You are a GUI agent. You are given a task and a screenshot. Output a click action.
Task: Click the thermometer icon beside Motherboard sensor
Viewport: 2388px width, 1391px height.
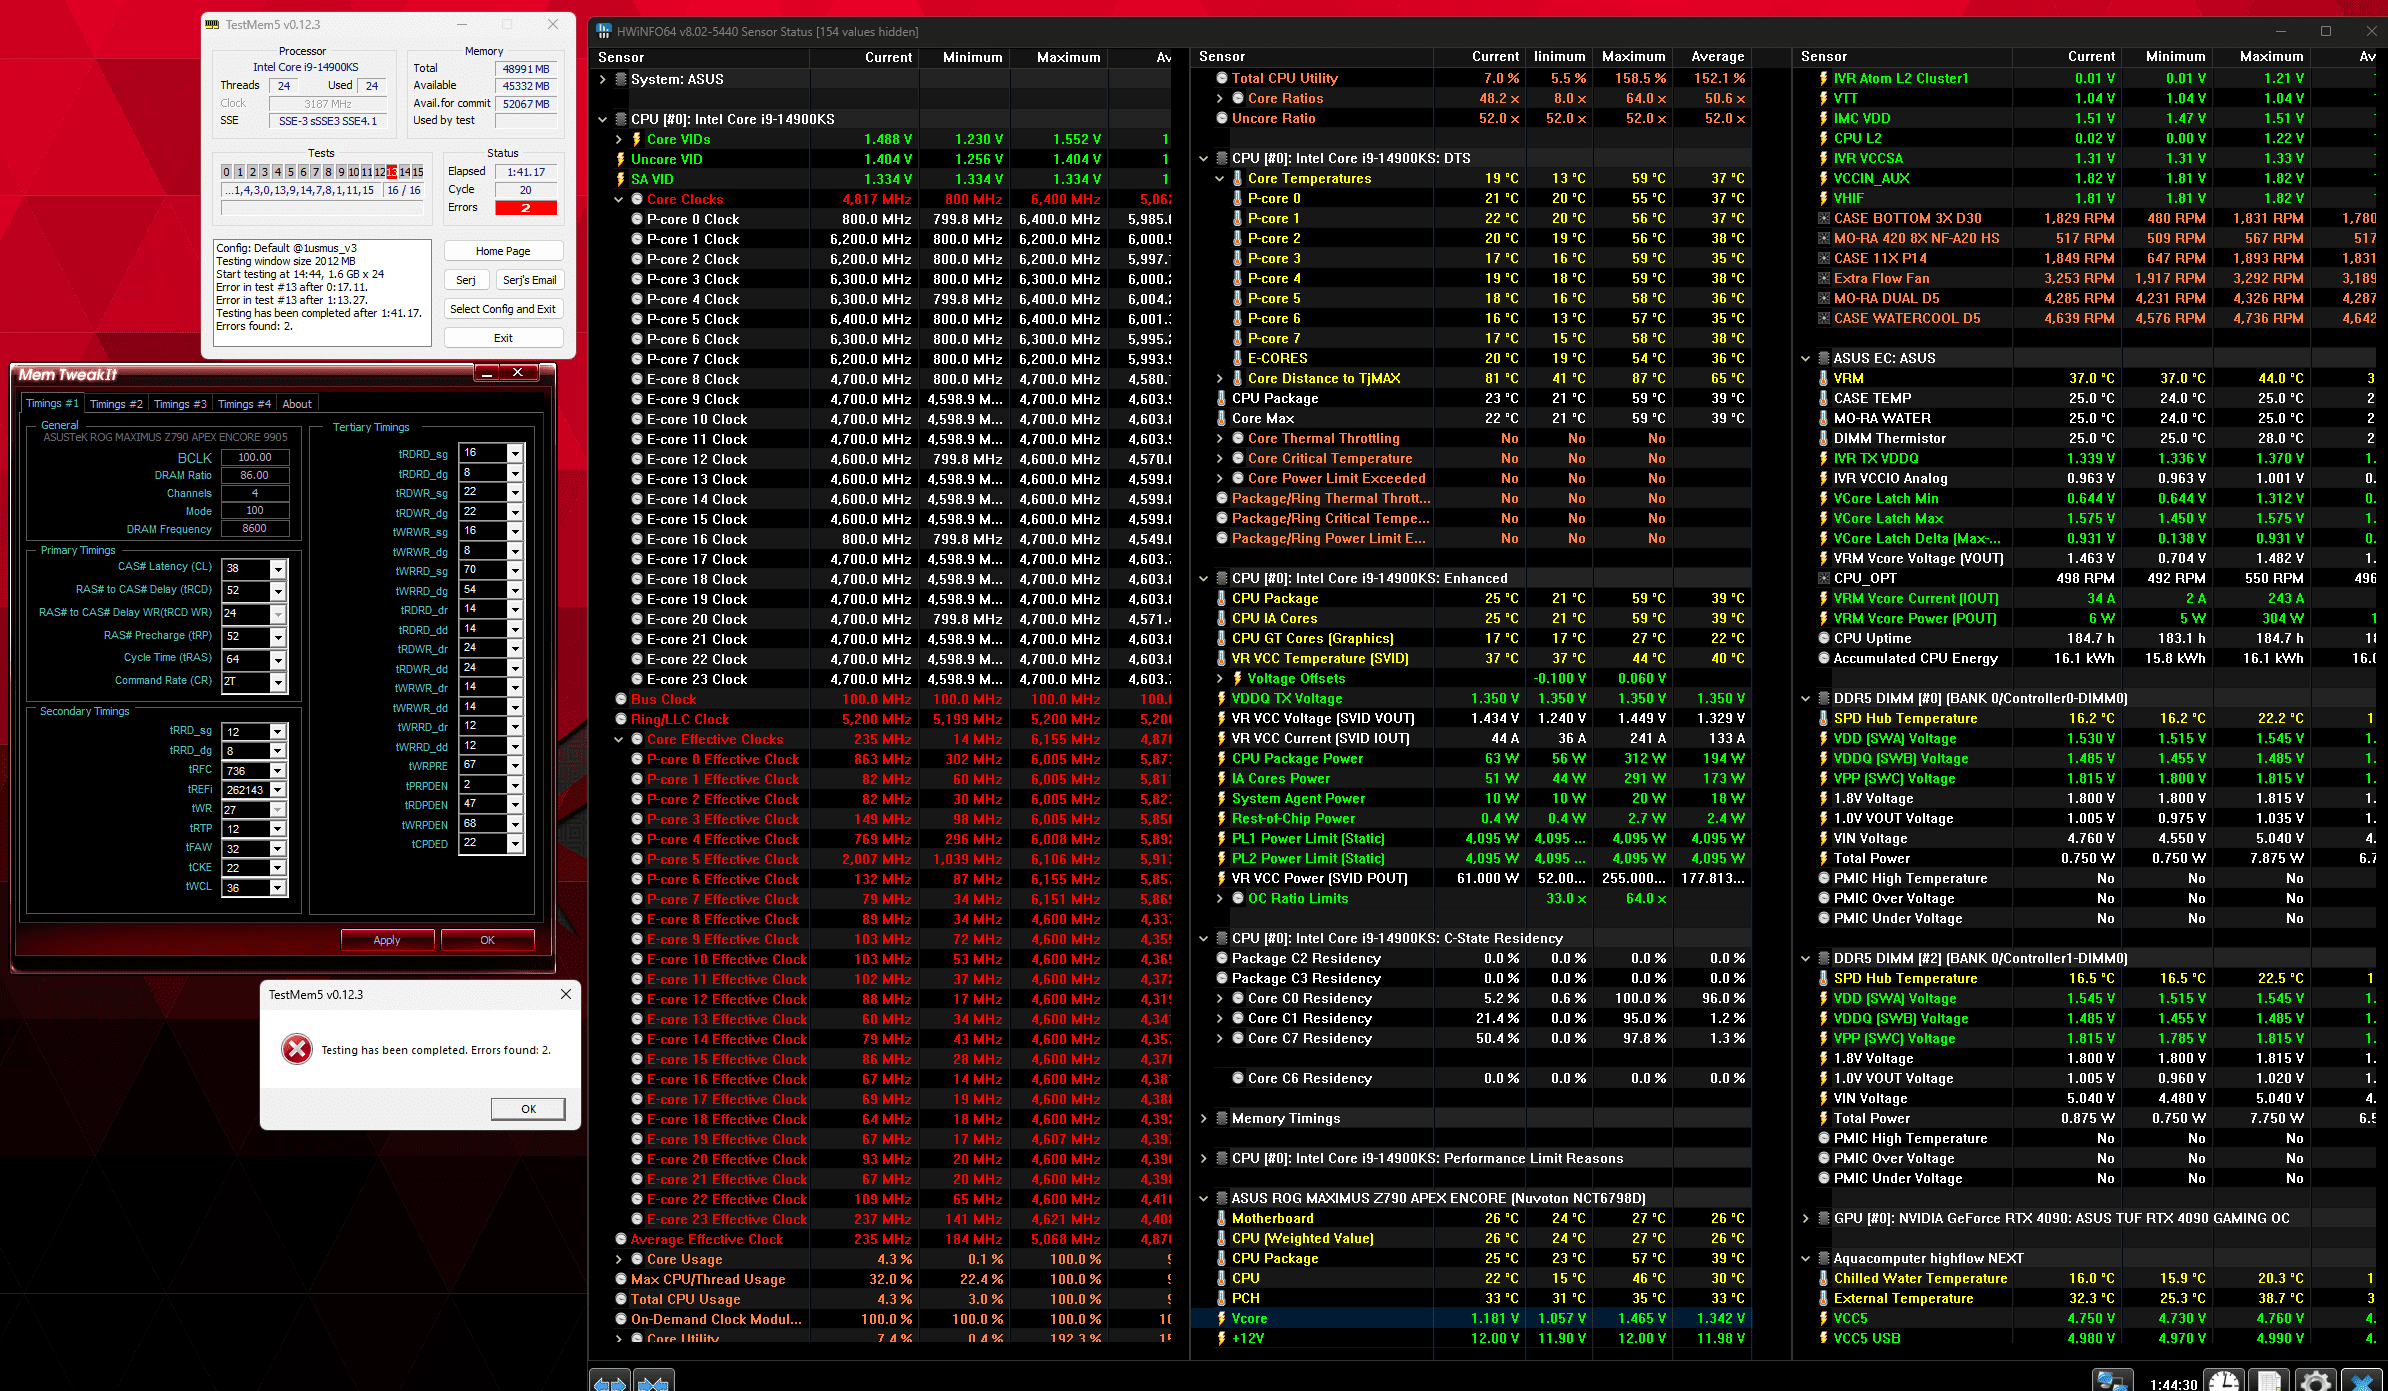(x=1221, y=1218)
